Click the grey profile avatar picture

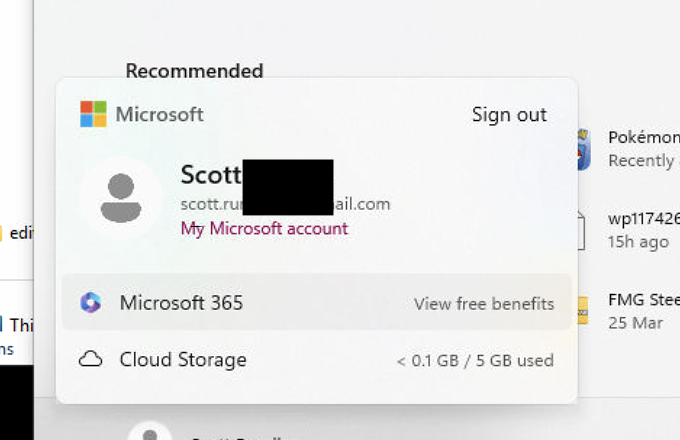coord(121,198)
